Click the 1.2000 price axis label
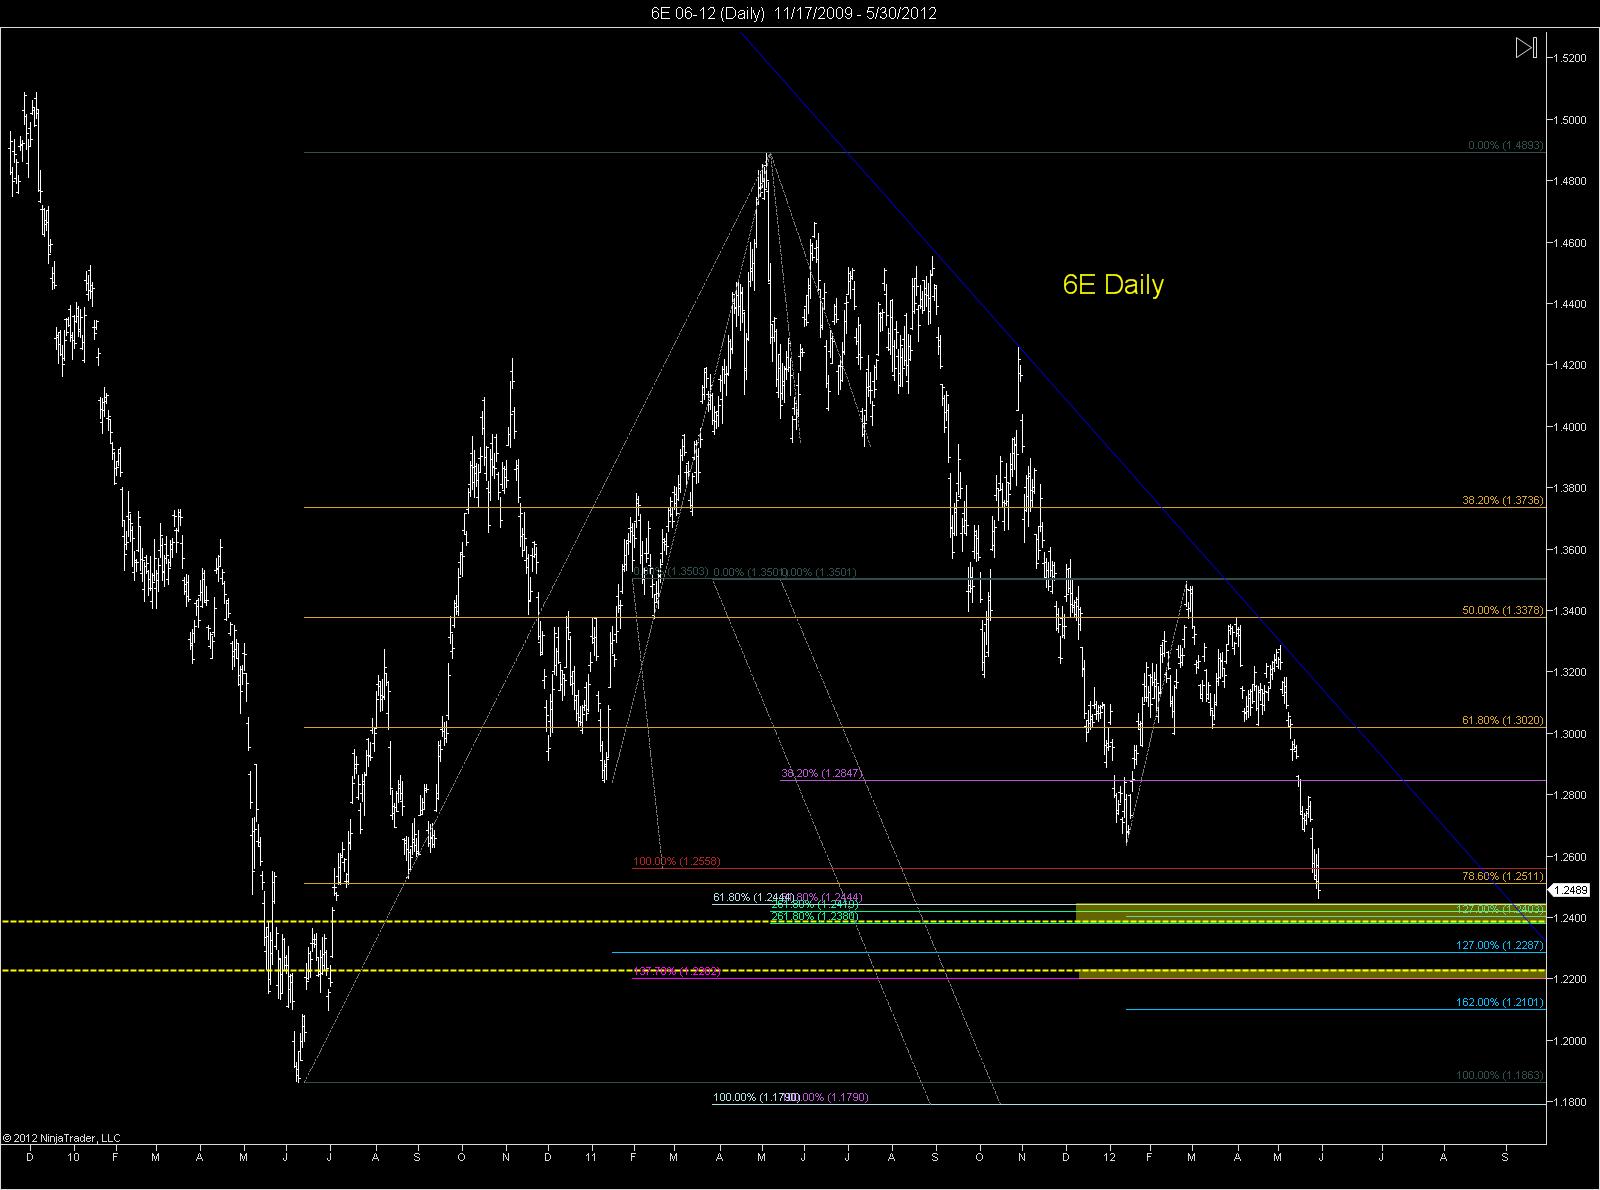The width and height of the screenshot is (1600, 1190). point(1569,1041)
